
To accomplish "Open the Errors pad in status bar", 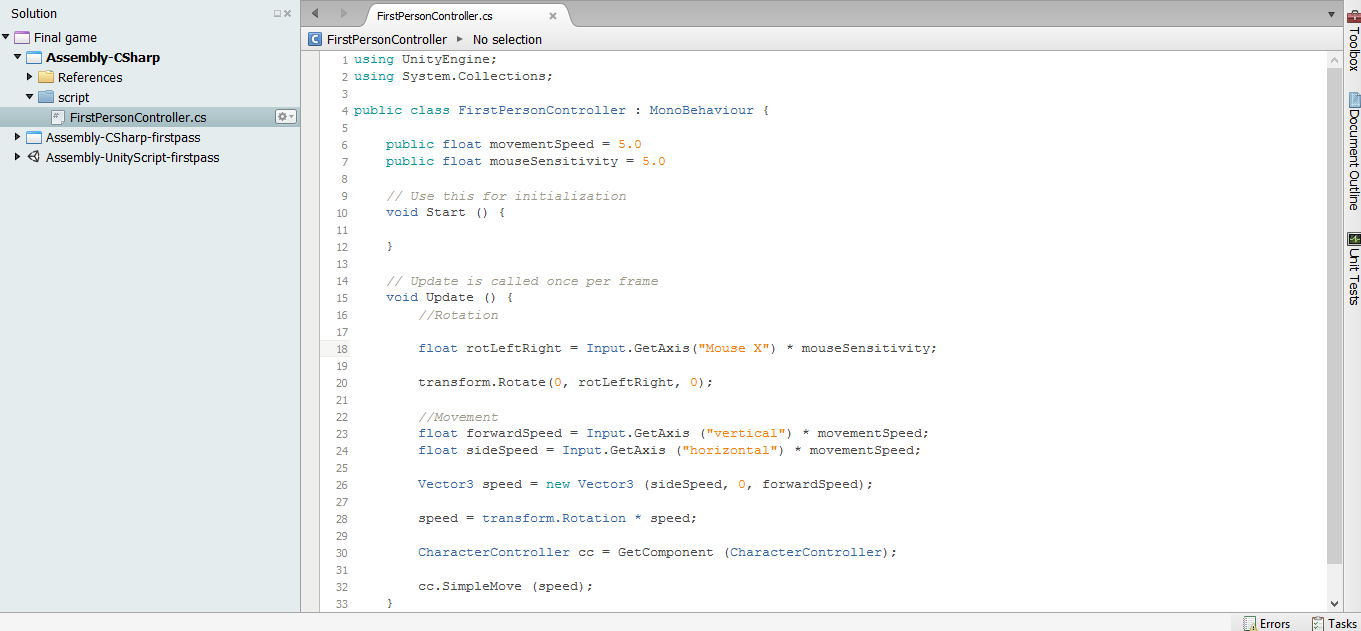I will pyautogui.click(x=1266, y=623).
